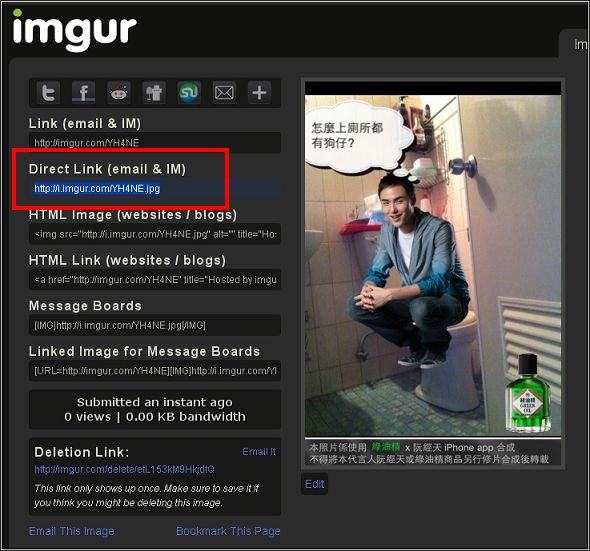Share the image on StumbleUpon
The width and height of the screenshot is (590, 551).
[189, 92]
